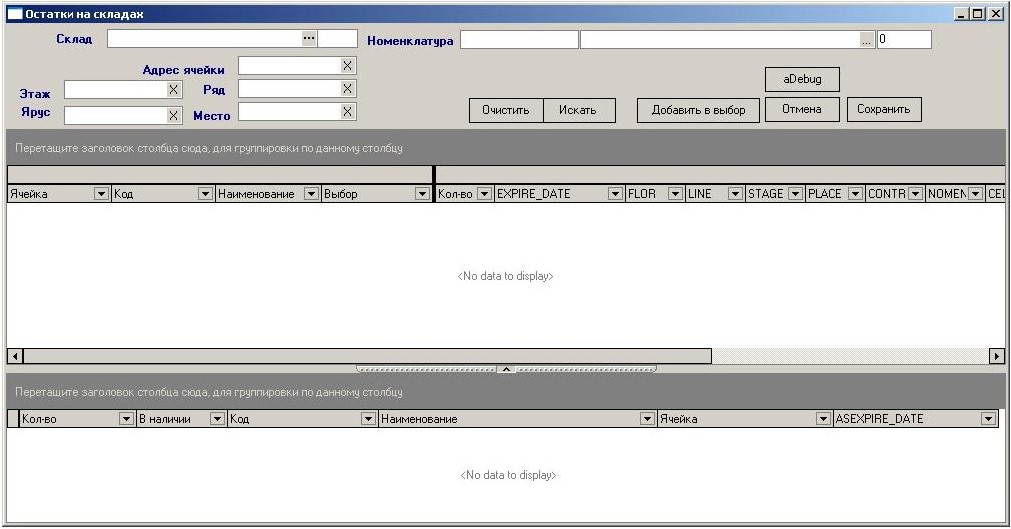The width and height of the screenshot is (1011, 529).
Task: Open filter dropdown on ASEXPIRE_DATE column
Action: (x=988, y=419)
